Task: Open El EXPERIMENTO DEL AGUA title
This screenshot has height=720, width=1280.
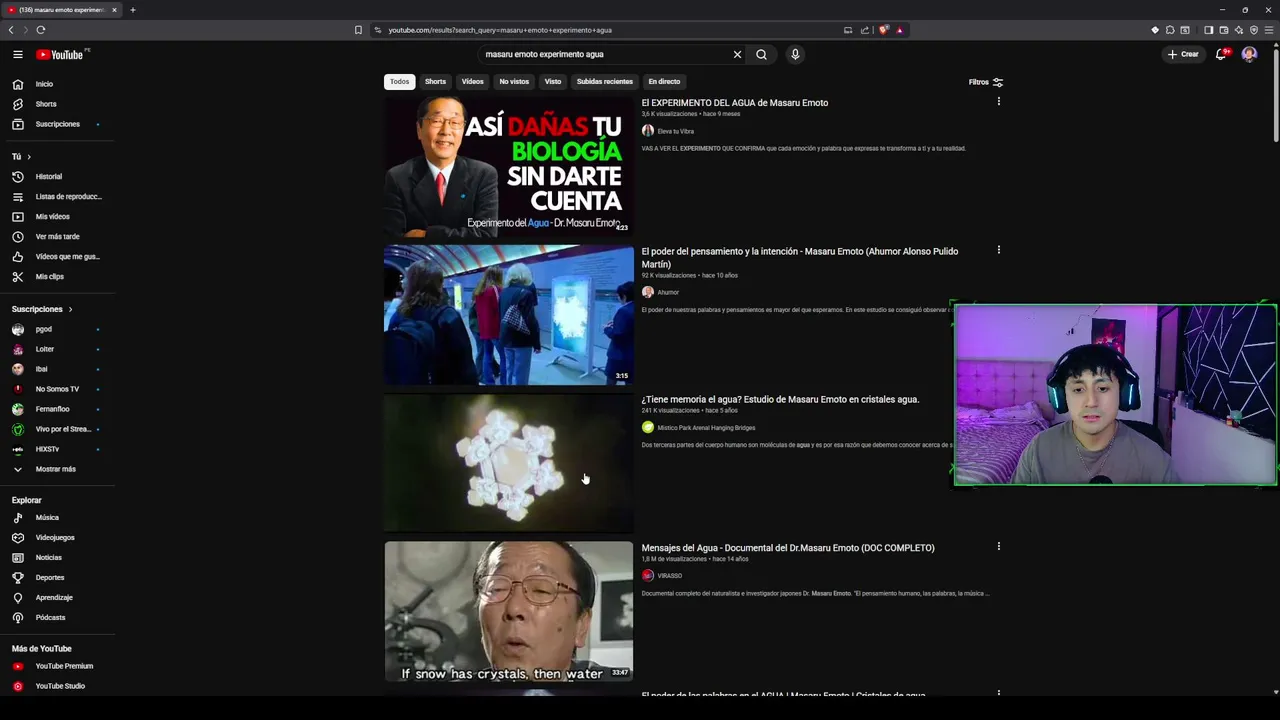Action: coord(735,103)
